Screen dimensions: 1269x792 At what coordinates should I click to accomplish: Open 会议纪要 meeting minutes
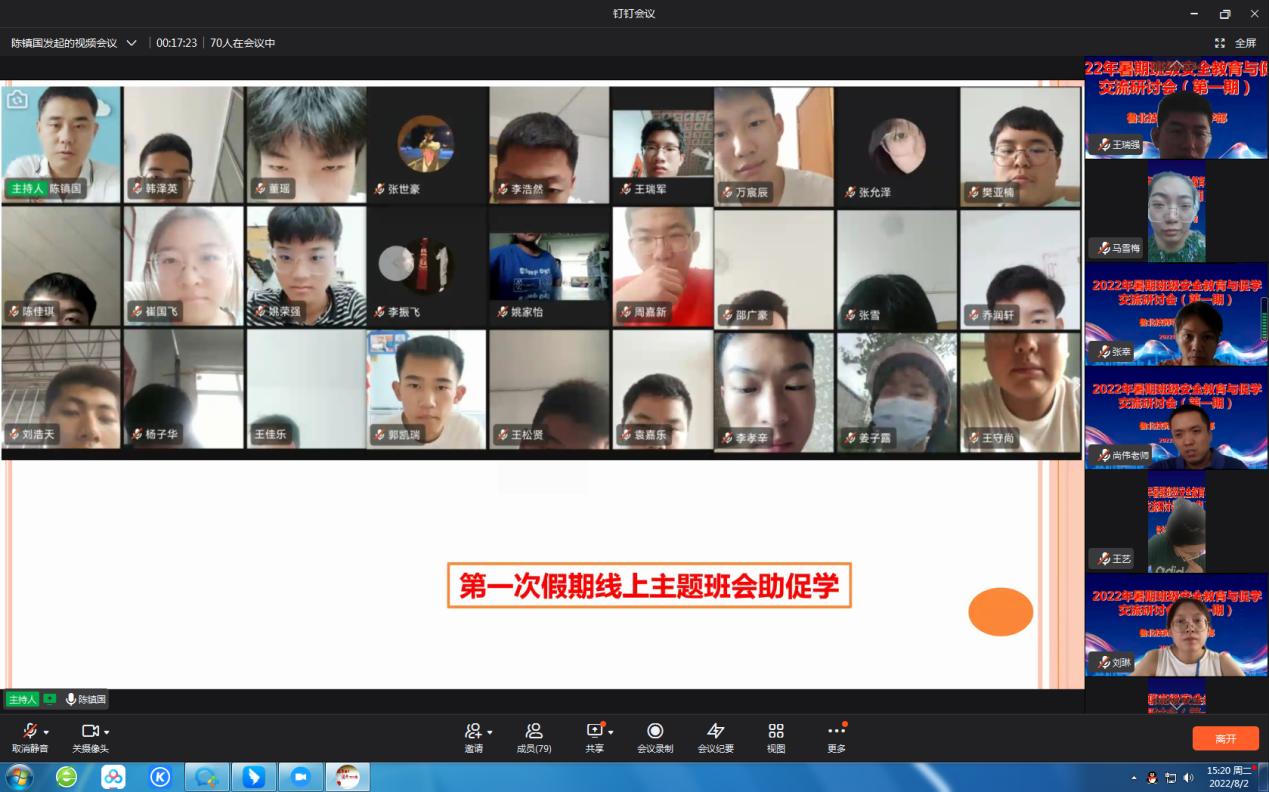point(716,738)
